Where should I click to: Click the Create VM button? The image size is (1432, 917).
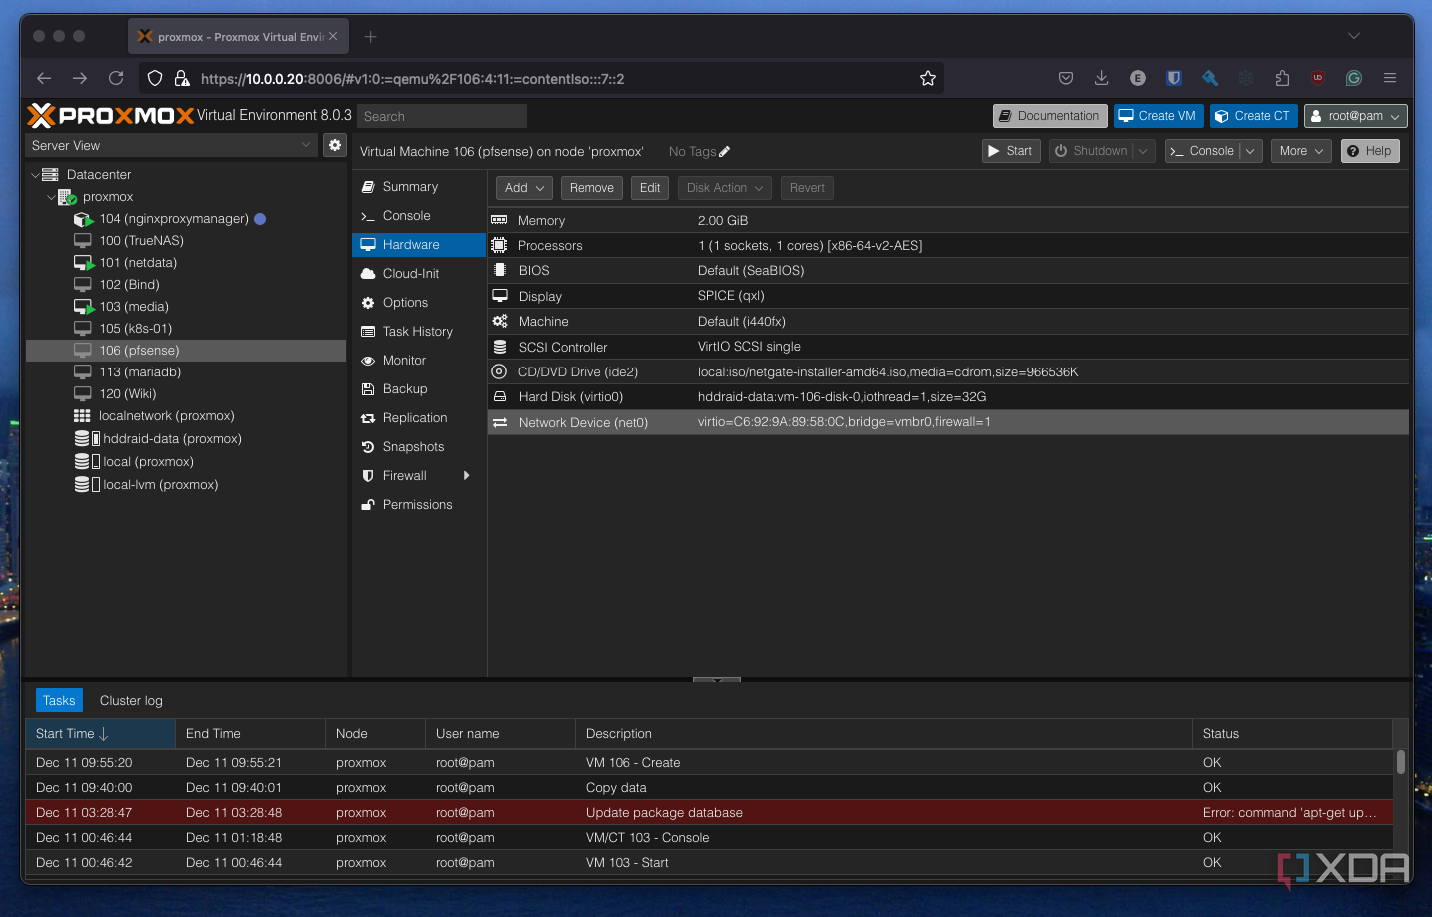[1158, 116]
